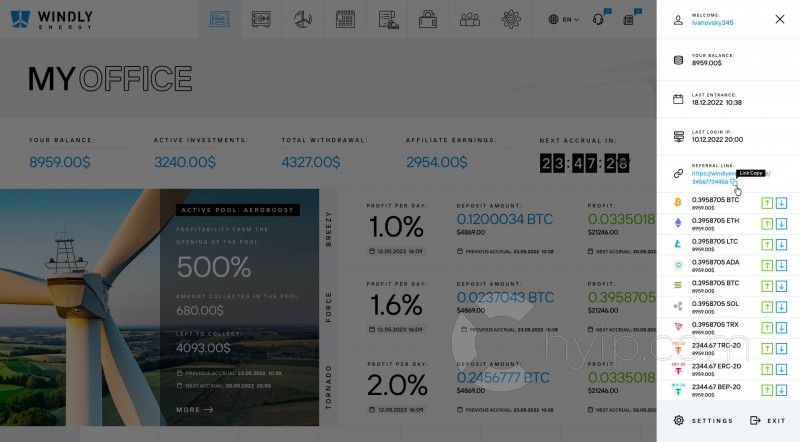Image resolution: width=800 pixels, height=442 pixels.
Task: Close the user side panel
Action: click(780, 19)
